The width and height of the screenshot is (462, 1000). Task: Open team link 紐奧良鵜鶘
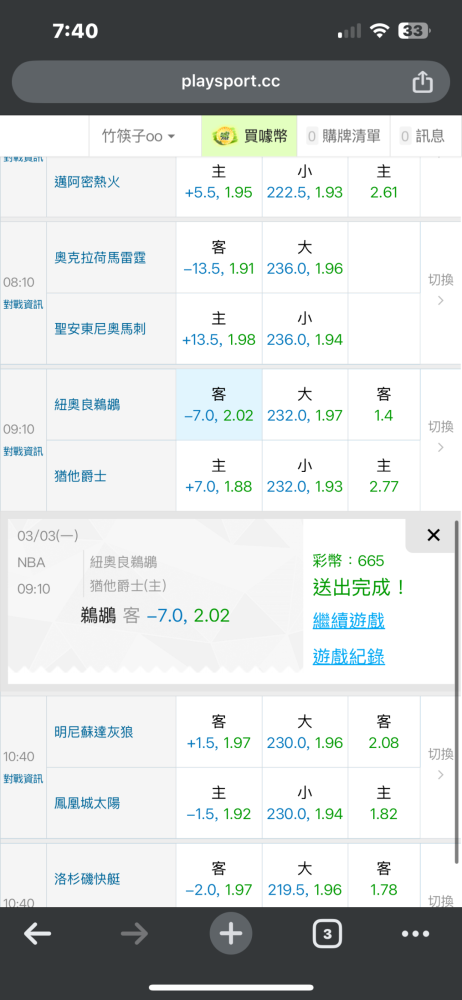coord(87,404)
